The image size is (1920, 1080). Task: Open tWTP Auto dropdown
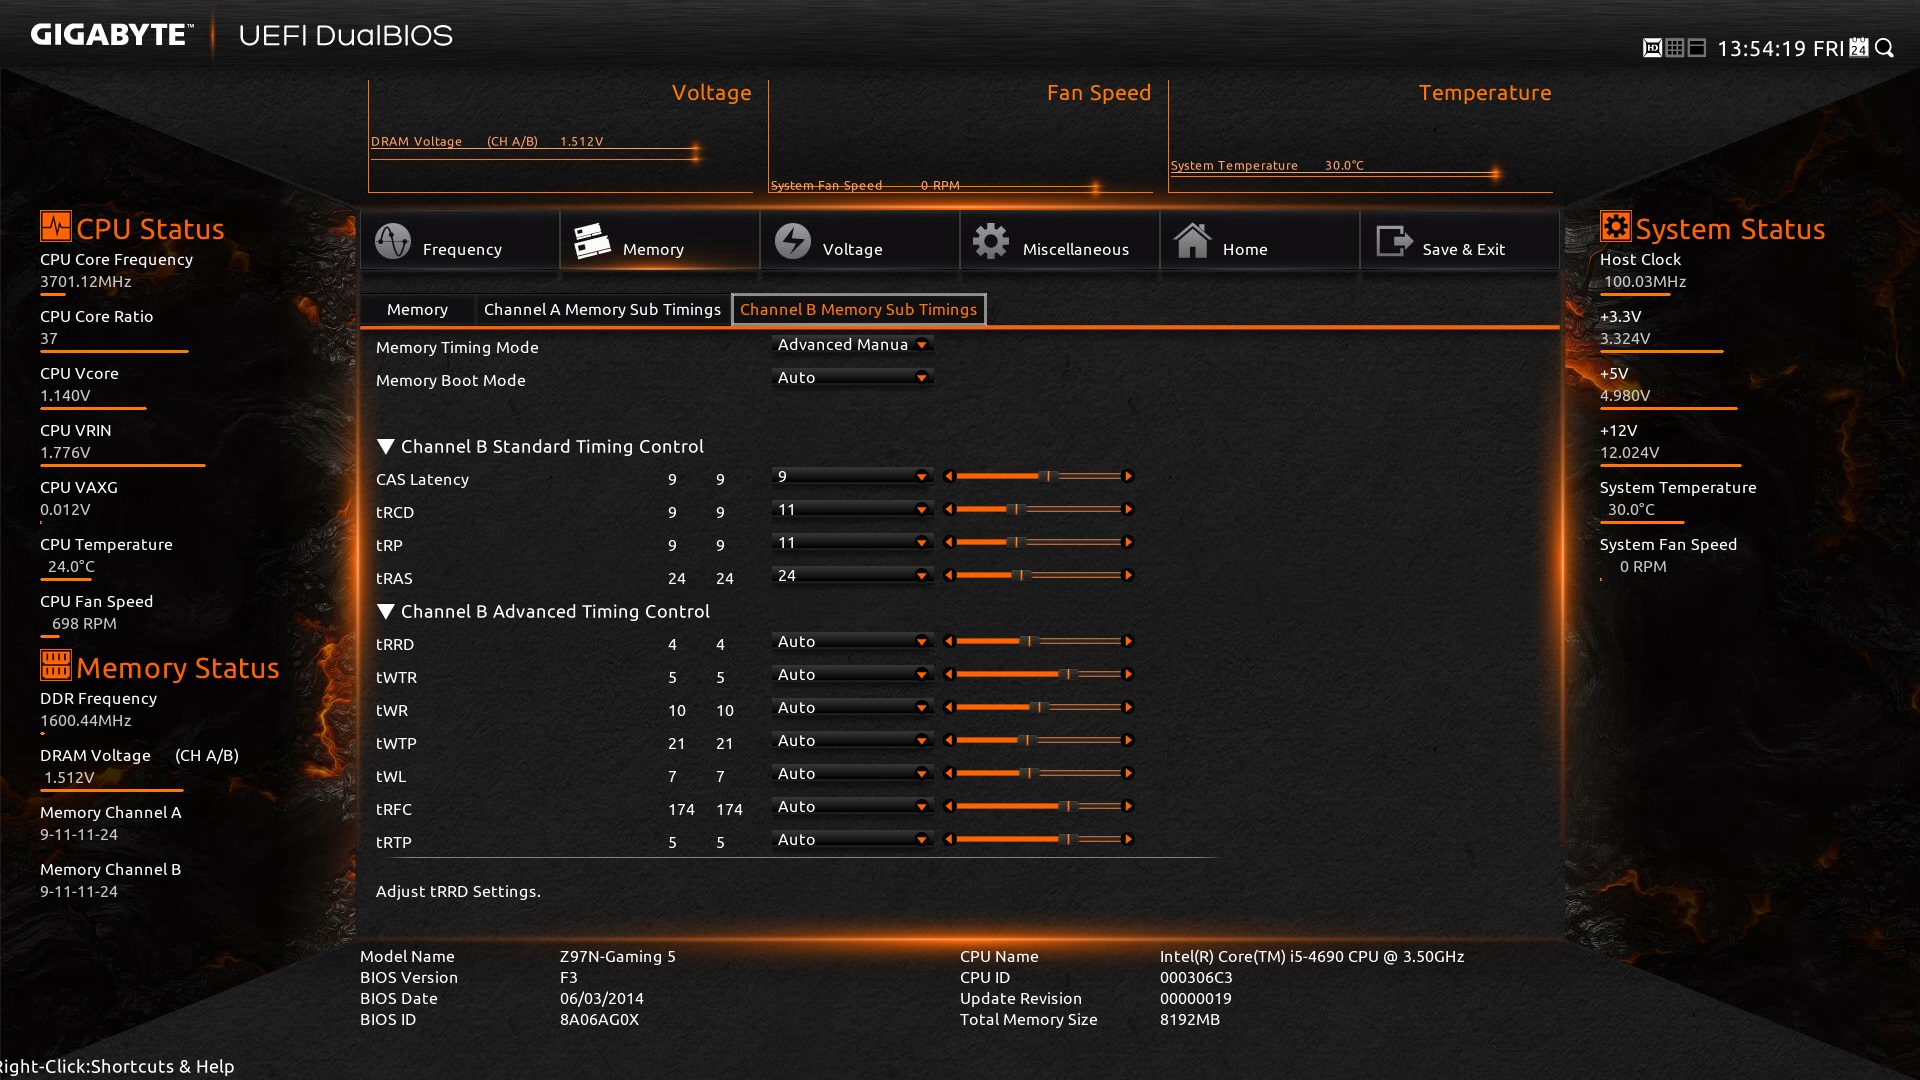click(x=852, y=740)
